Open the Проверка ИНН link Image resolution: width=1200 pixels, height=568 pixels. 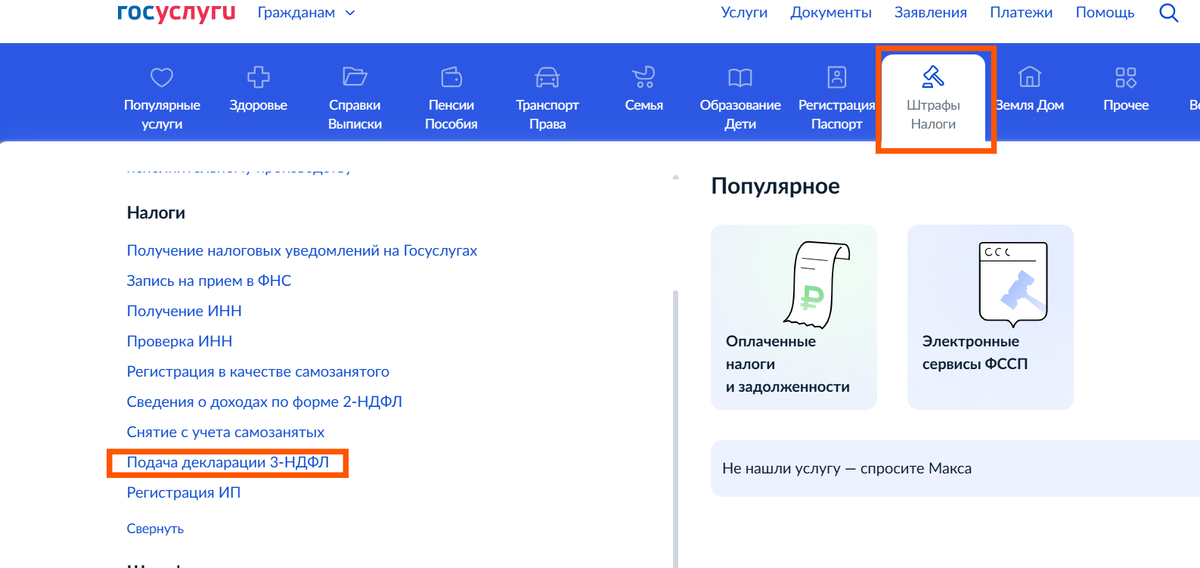point(180,341)
